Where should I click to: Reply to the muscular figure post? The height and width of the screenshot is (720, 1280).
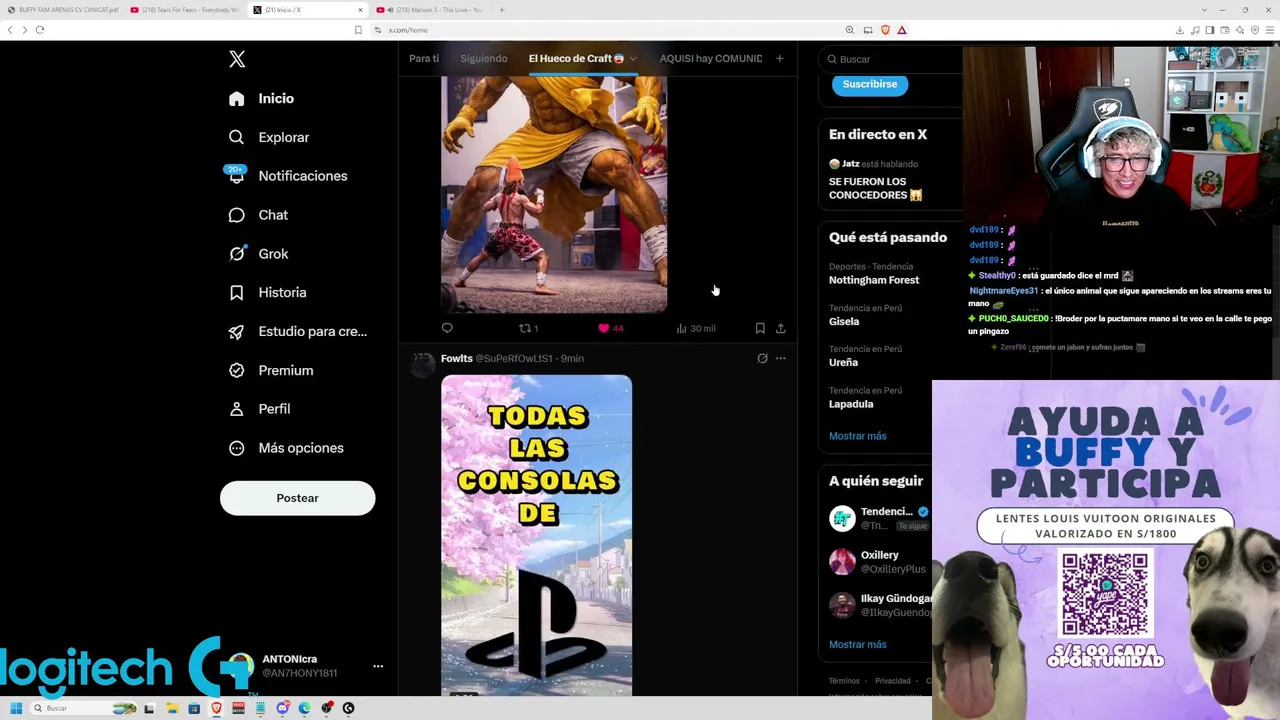(x=447, y=328)
